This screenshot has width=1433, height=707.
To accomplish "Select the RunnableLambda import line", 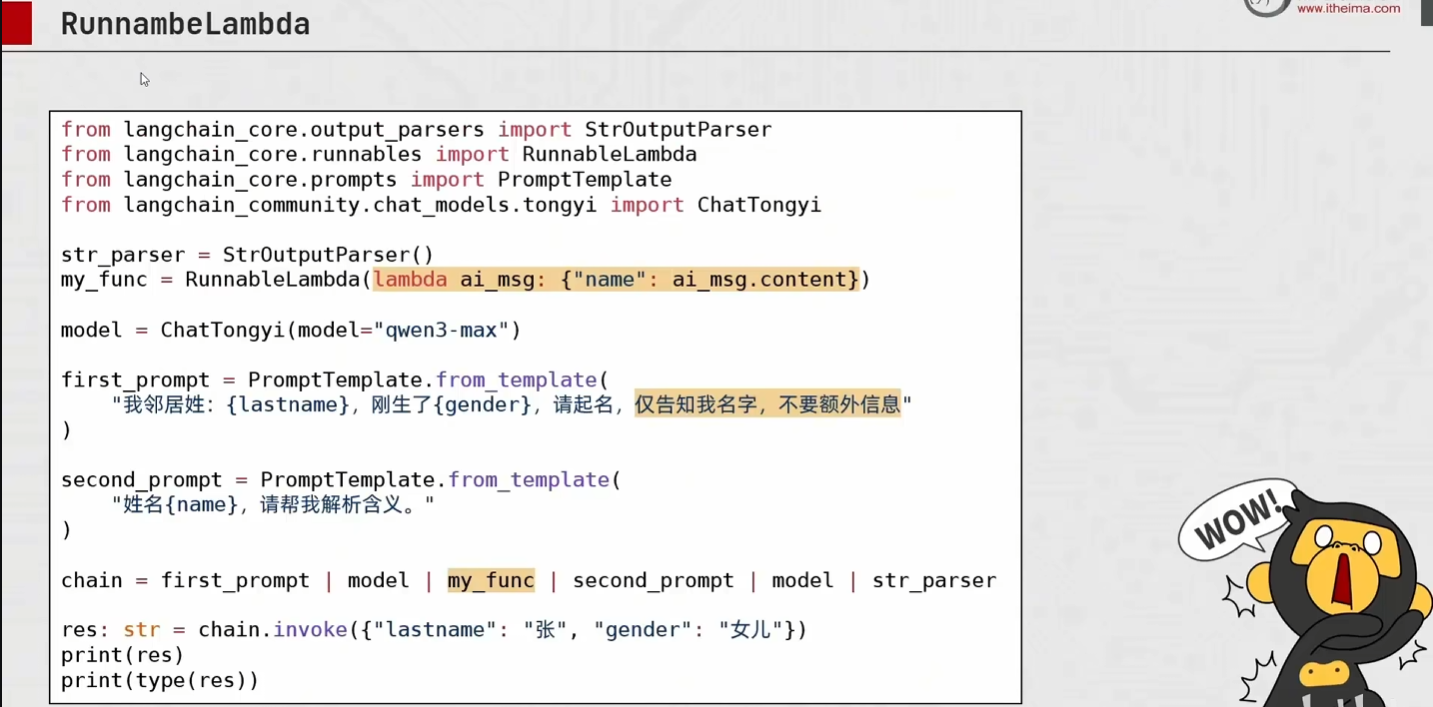I will pos(379,154).
